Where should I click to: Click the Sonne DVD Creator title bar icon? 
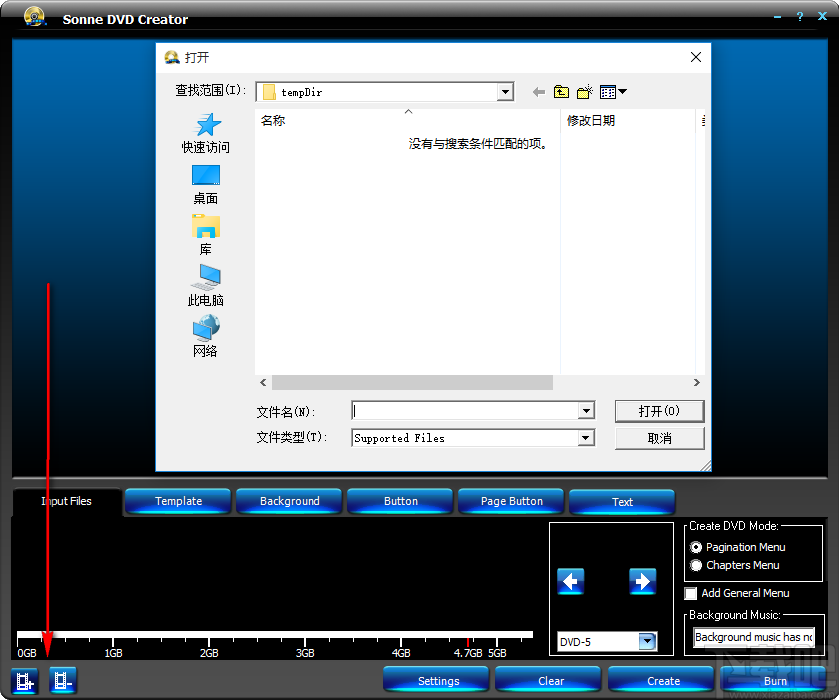tap(34, 16)
